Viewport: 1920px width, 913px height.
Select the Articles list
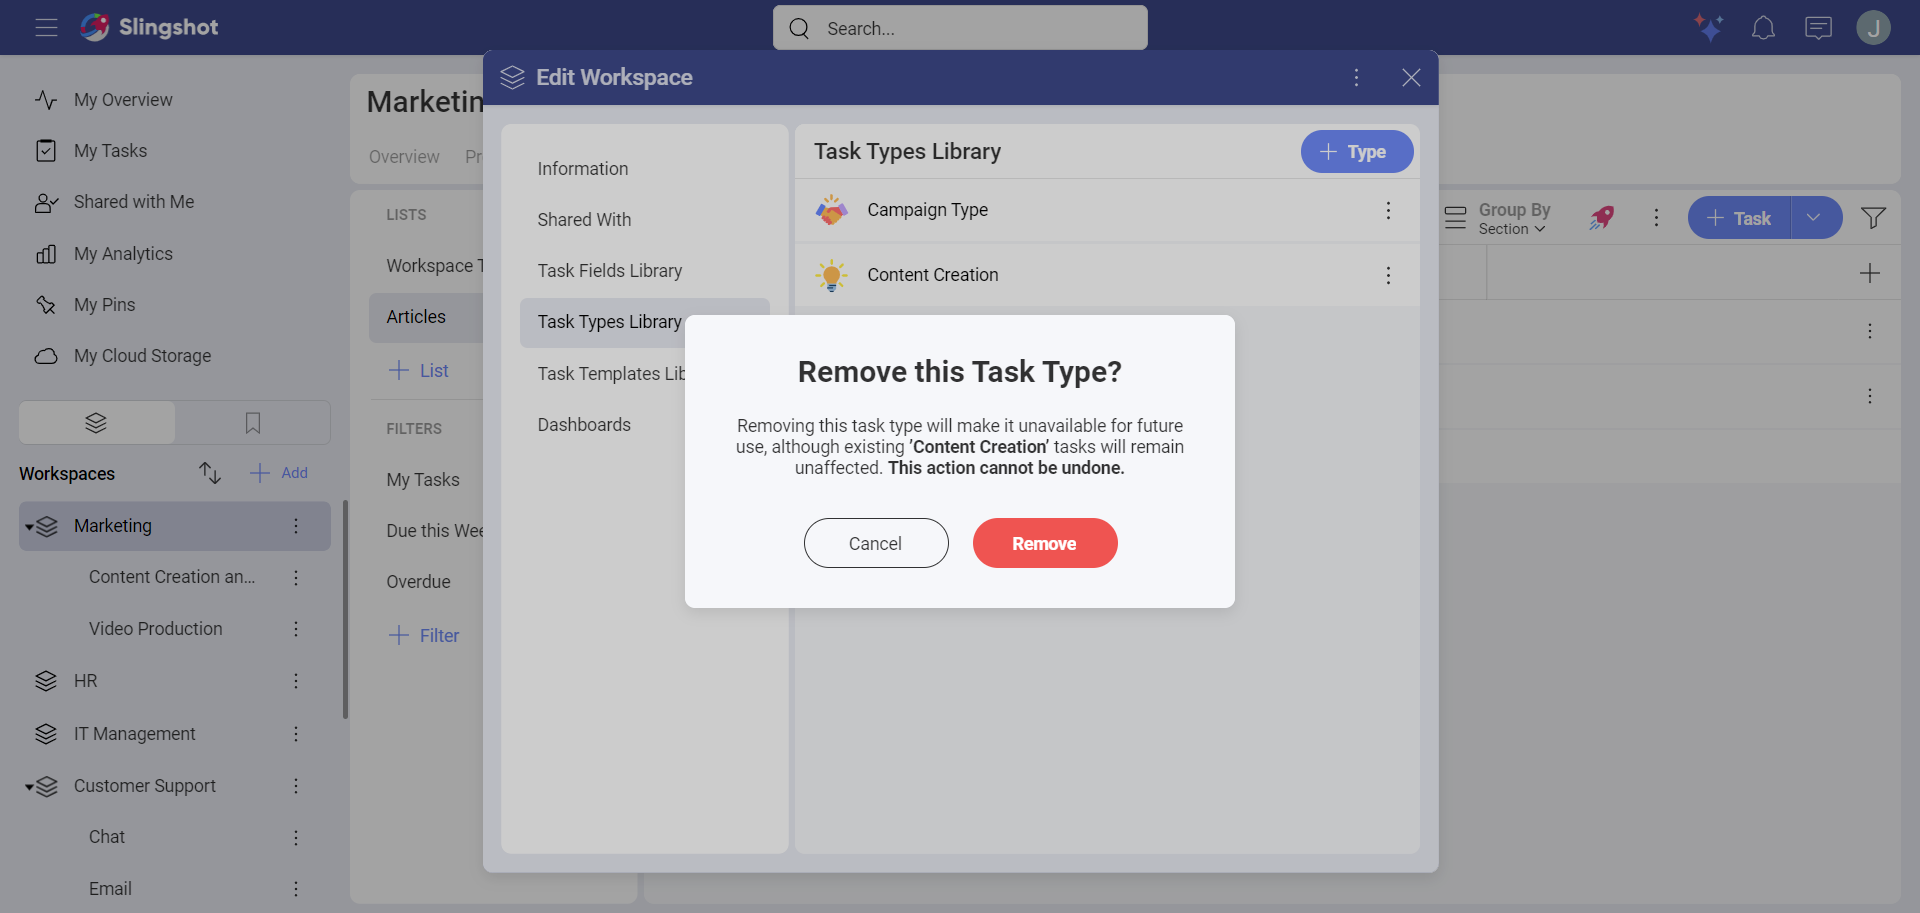426,317
